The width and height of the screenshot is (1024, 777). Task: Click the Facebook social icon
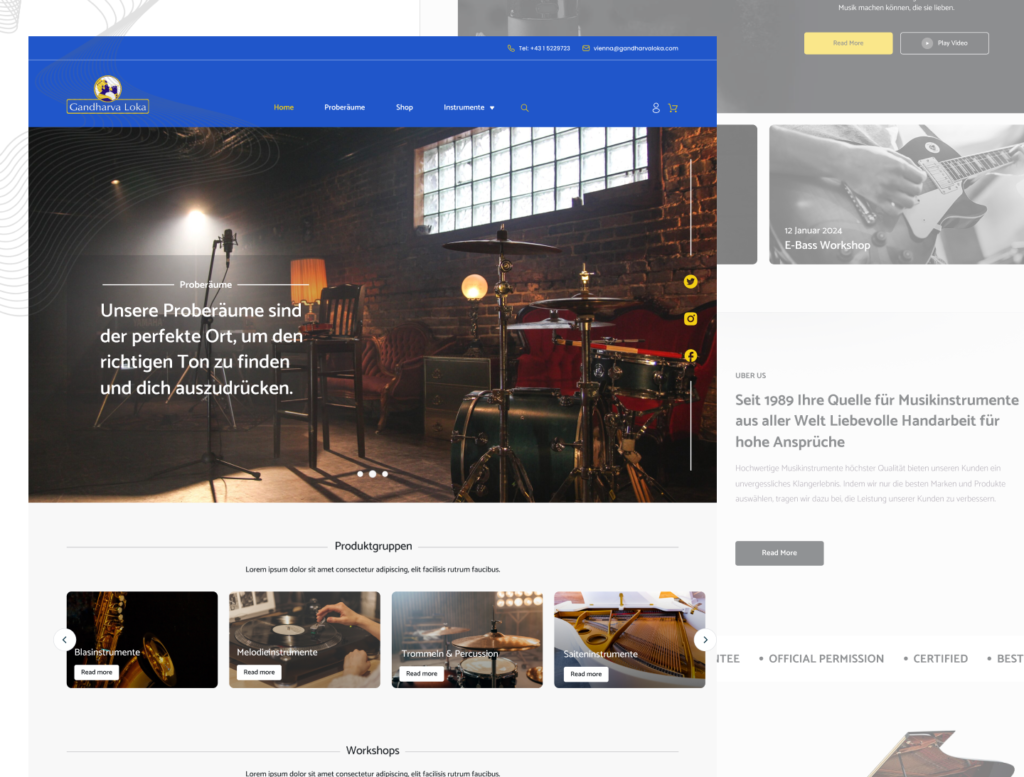pos(690,356)
